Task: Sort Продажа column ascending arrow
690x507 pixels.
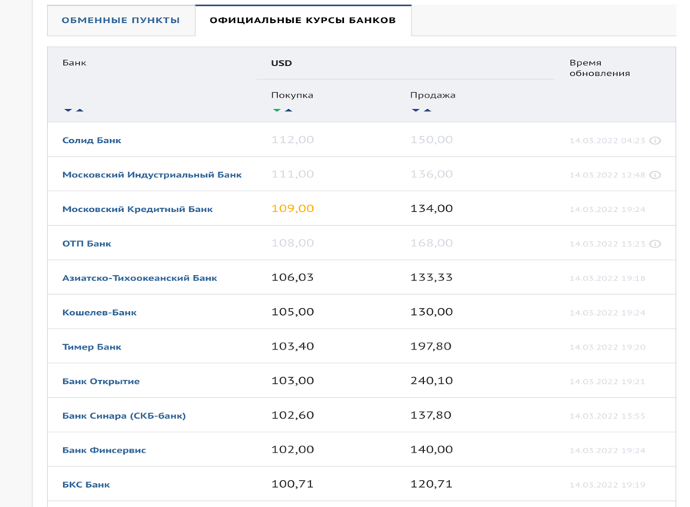Action: (428, 111)
